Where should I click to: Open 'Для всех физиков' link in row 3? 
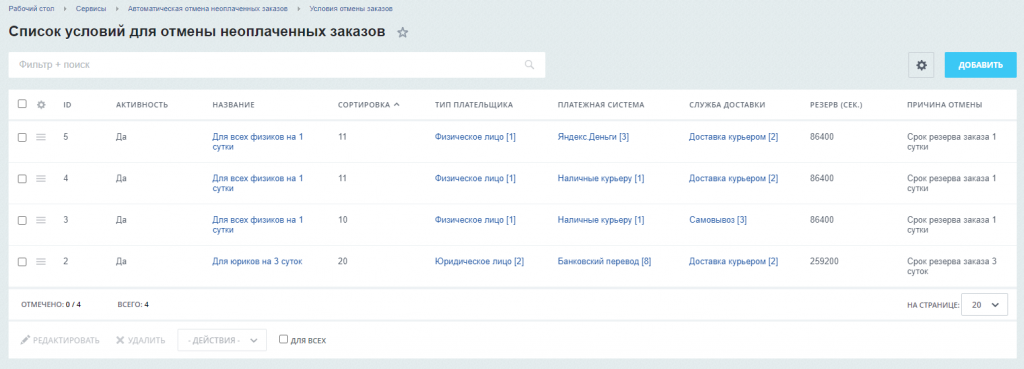tap(257, 225)
